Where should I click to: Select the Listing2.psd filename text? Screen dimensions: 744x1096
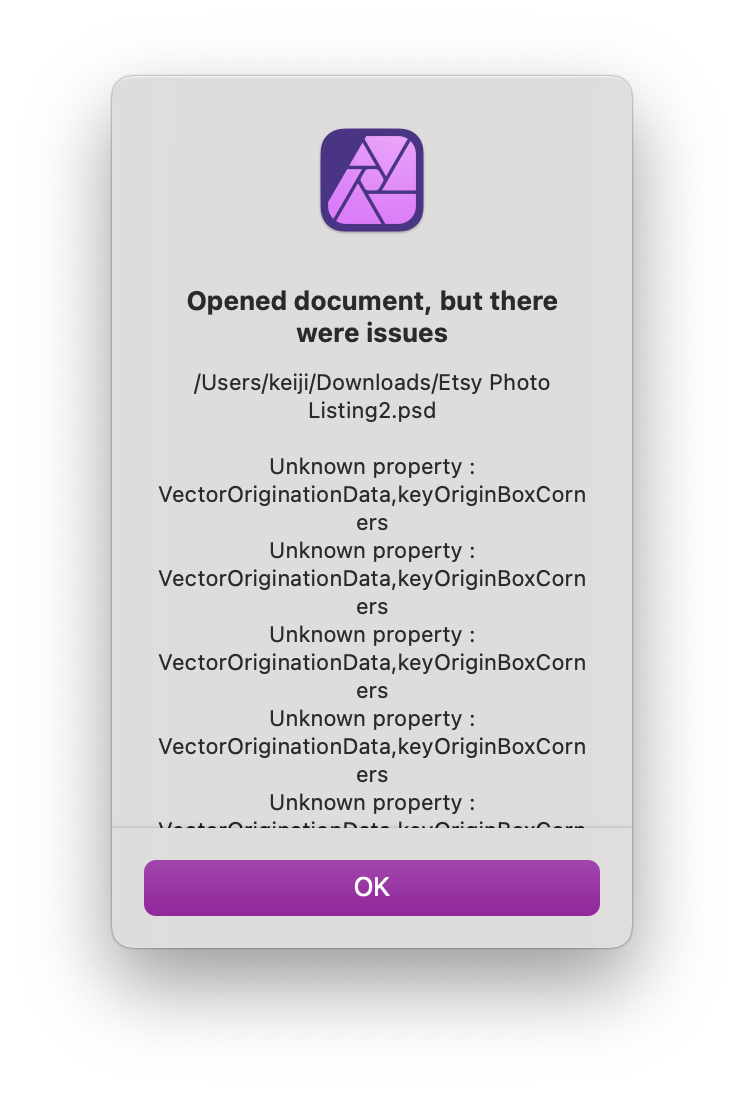(372, 410)
